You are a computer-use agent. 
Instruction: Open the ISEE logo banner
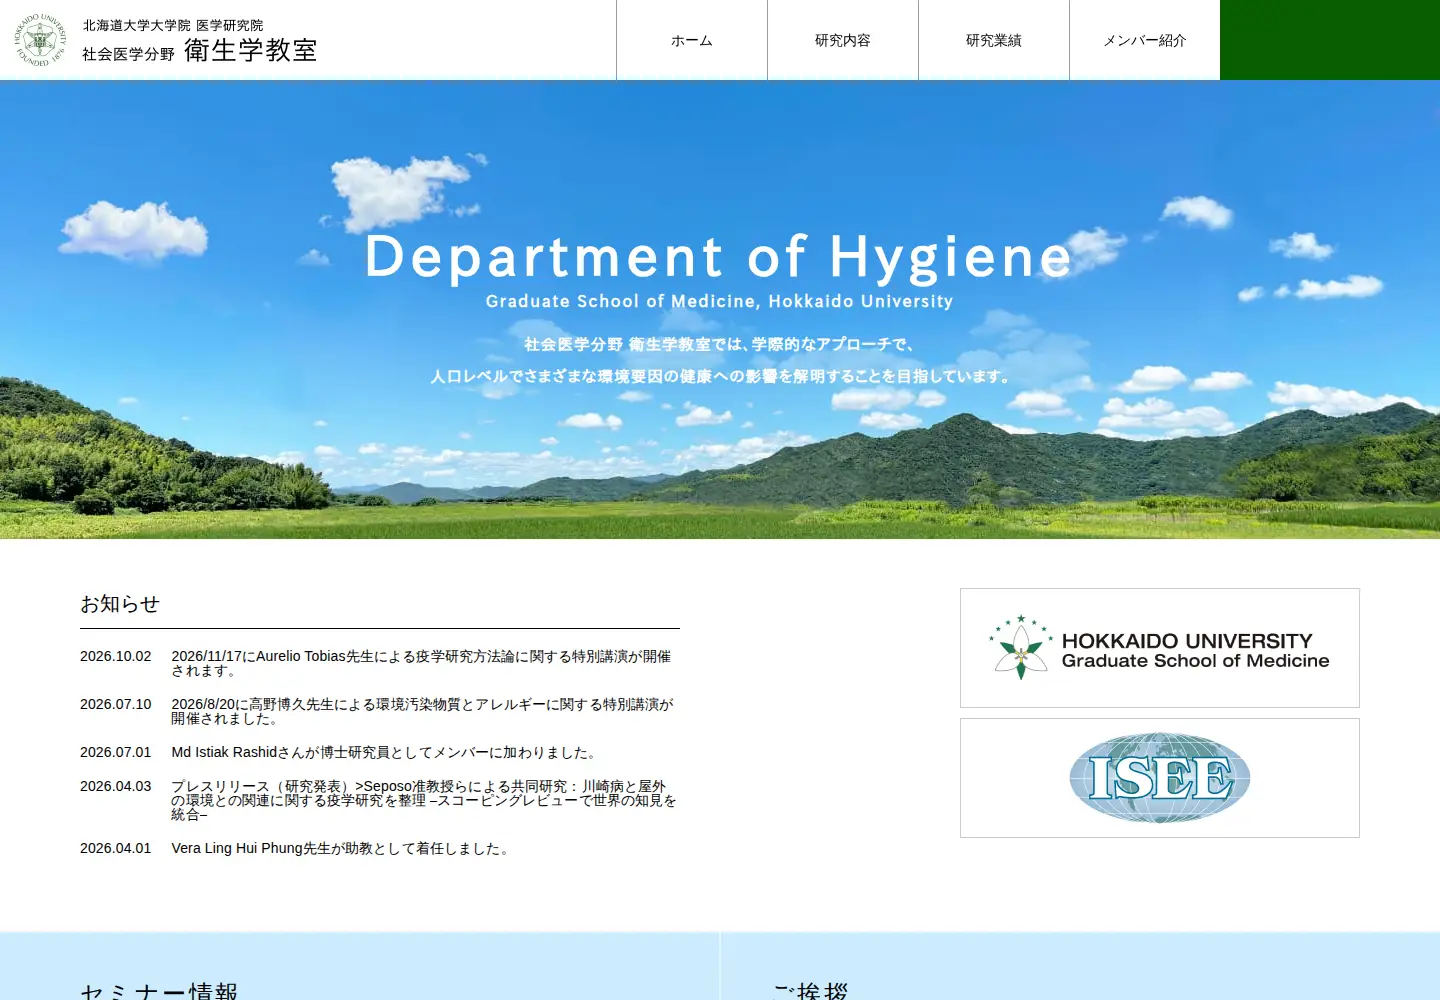(x=1160, y=778)
